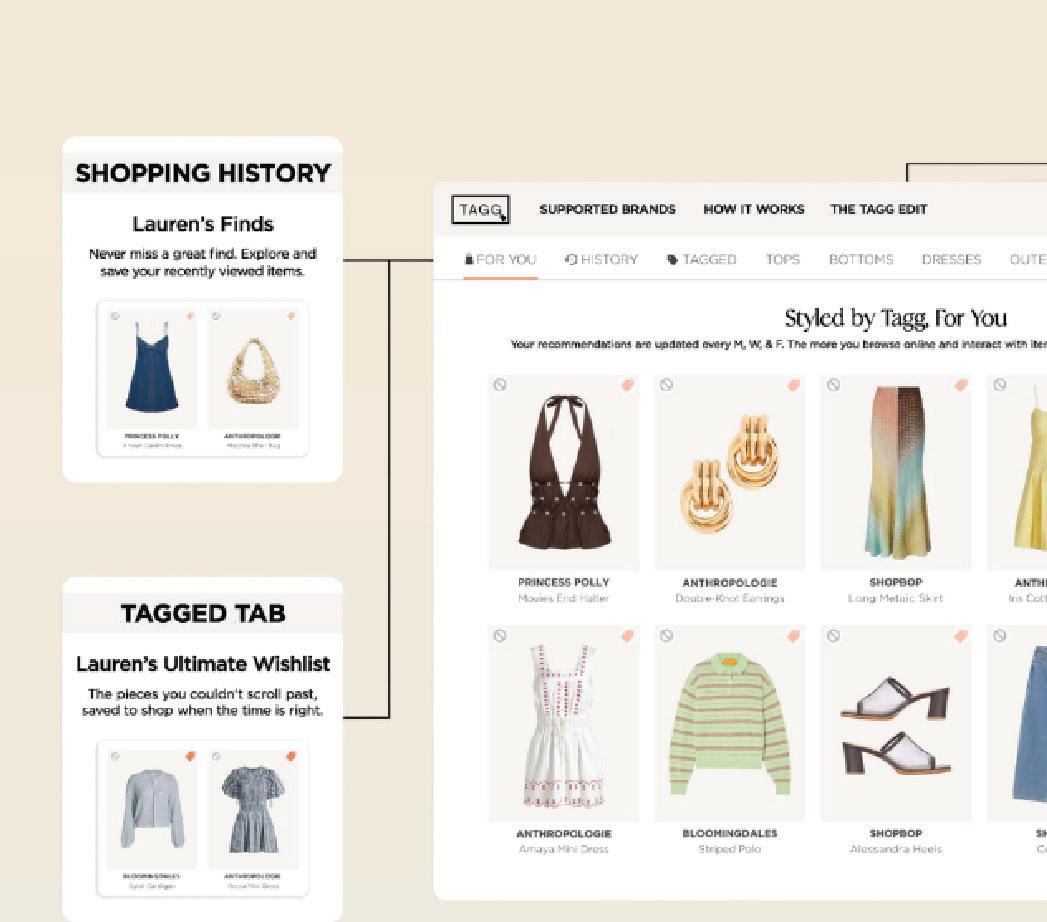
Task: Tag the Amaya Mini Dress
Action: pos(628,636)
